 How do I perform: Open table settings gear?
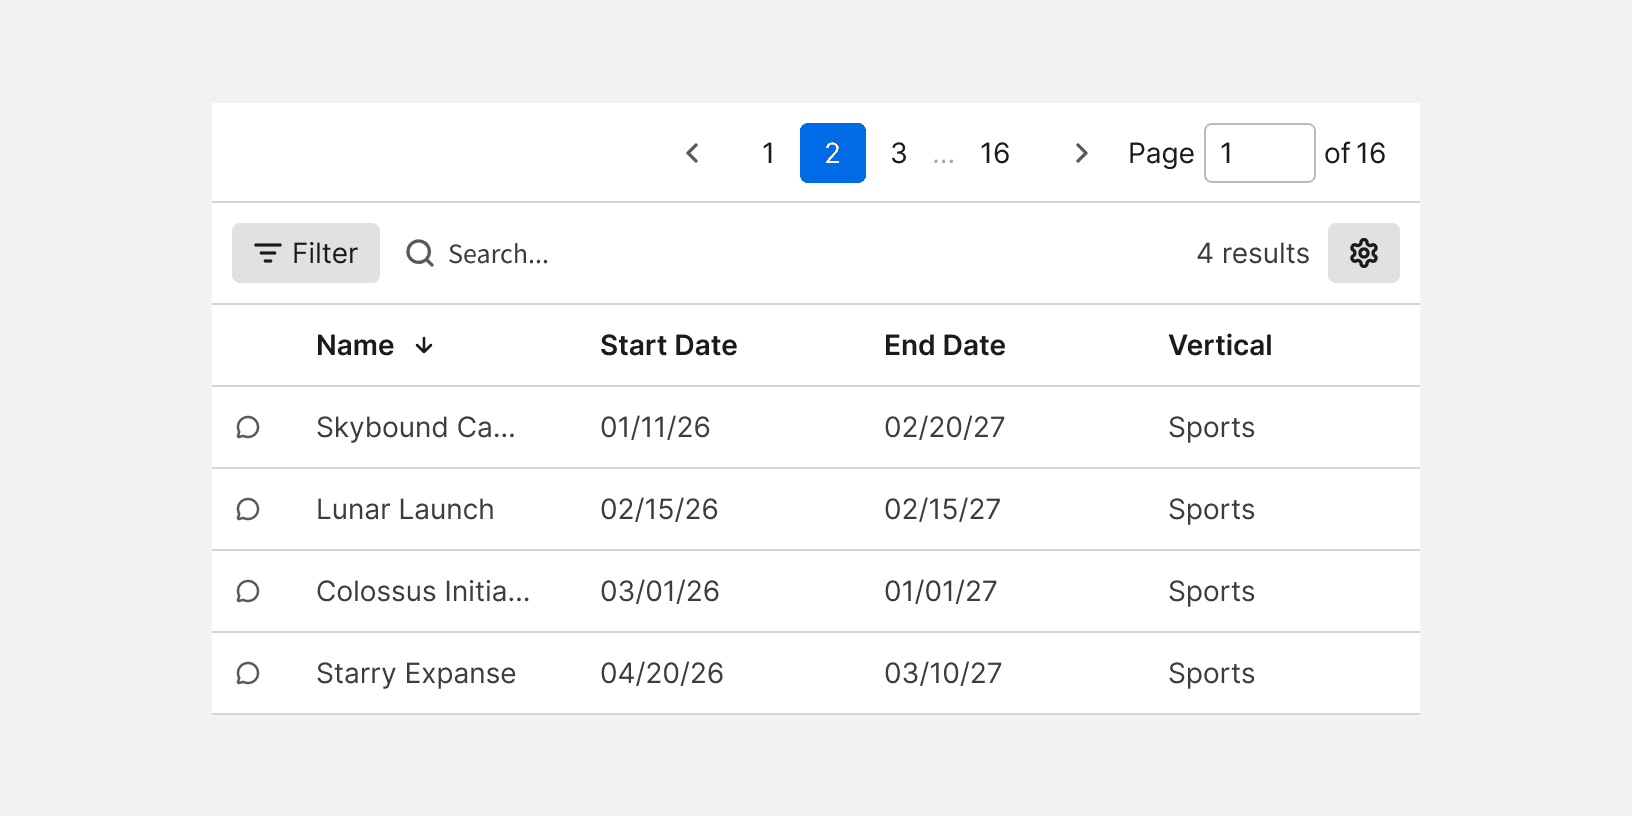click(x=1363, y=253)
